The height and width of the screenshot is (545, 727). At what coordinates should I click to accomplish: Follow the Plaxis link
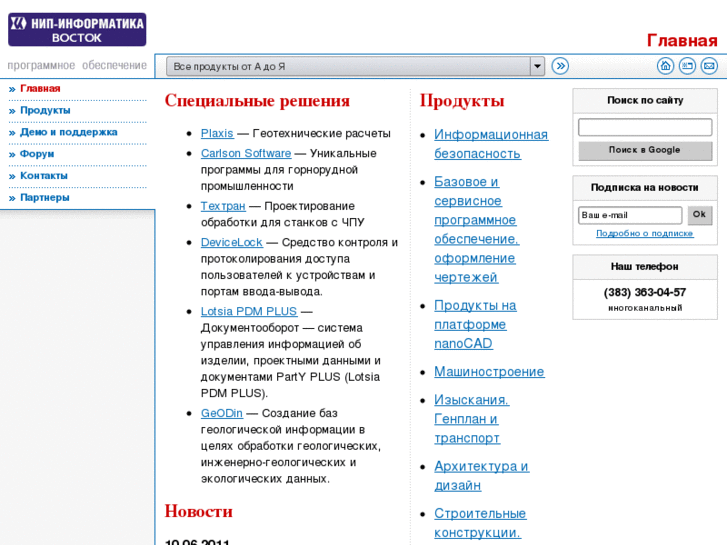[x=217, y=134]
